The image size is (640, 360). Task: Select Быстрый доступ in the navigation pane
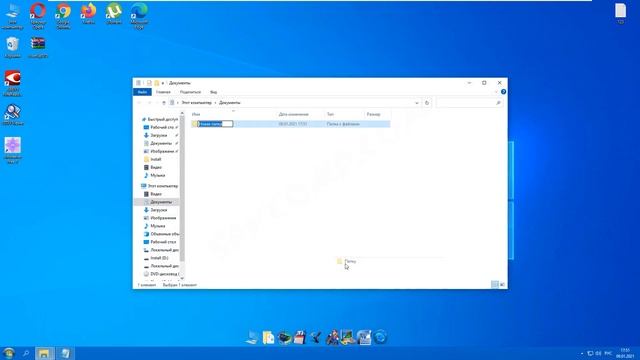(160, 119)
